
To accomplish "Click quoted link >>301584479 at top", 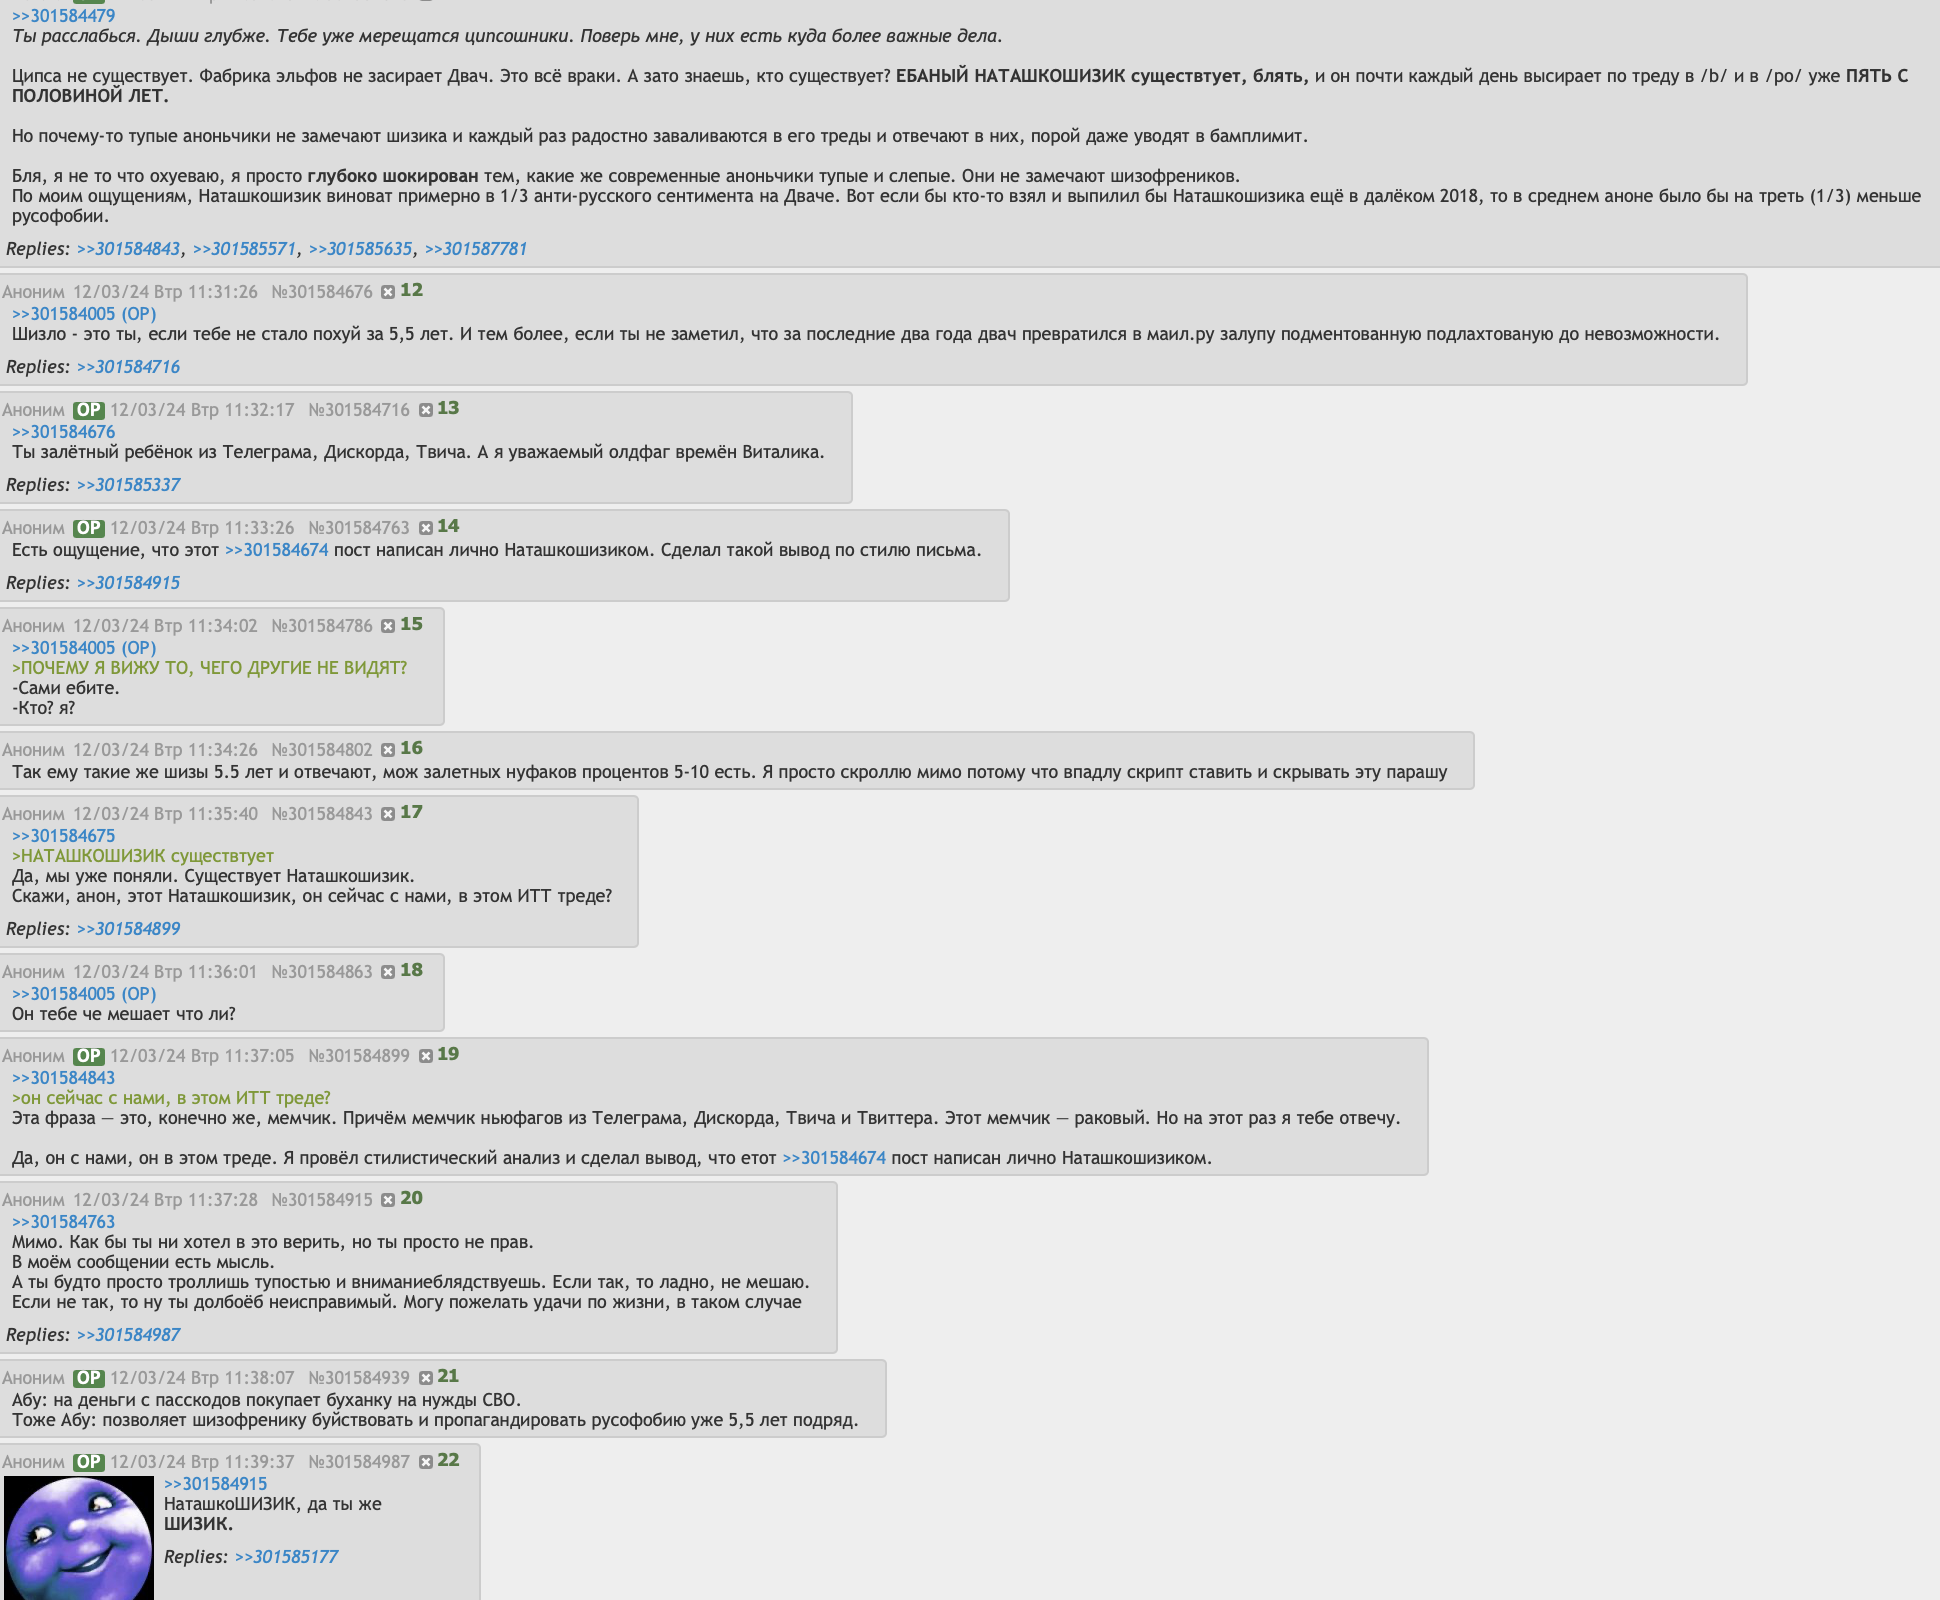I will point(63,15).
